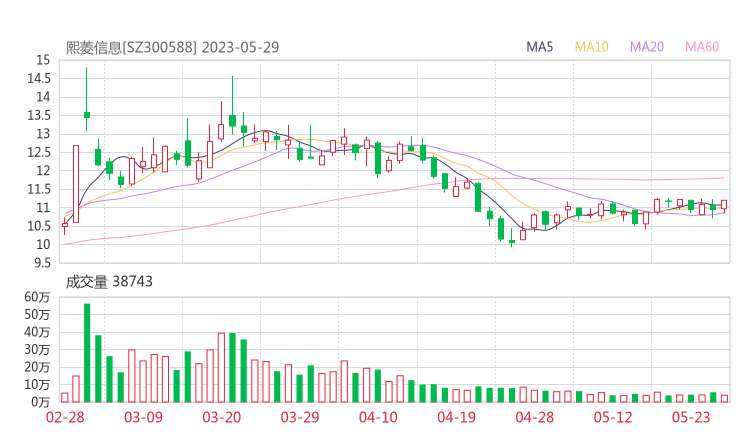This screenshot has height=440, width=740.
Task: Click the last red volume bar on right
Action: 724,399
